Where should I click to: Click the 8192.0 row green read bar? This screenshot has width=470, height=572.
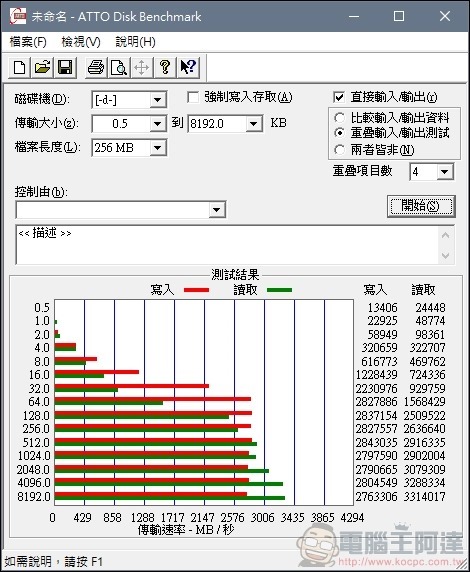(170, 498)
